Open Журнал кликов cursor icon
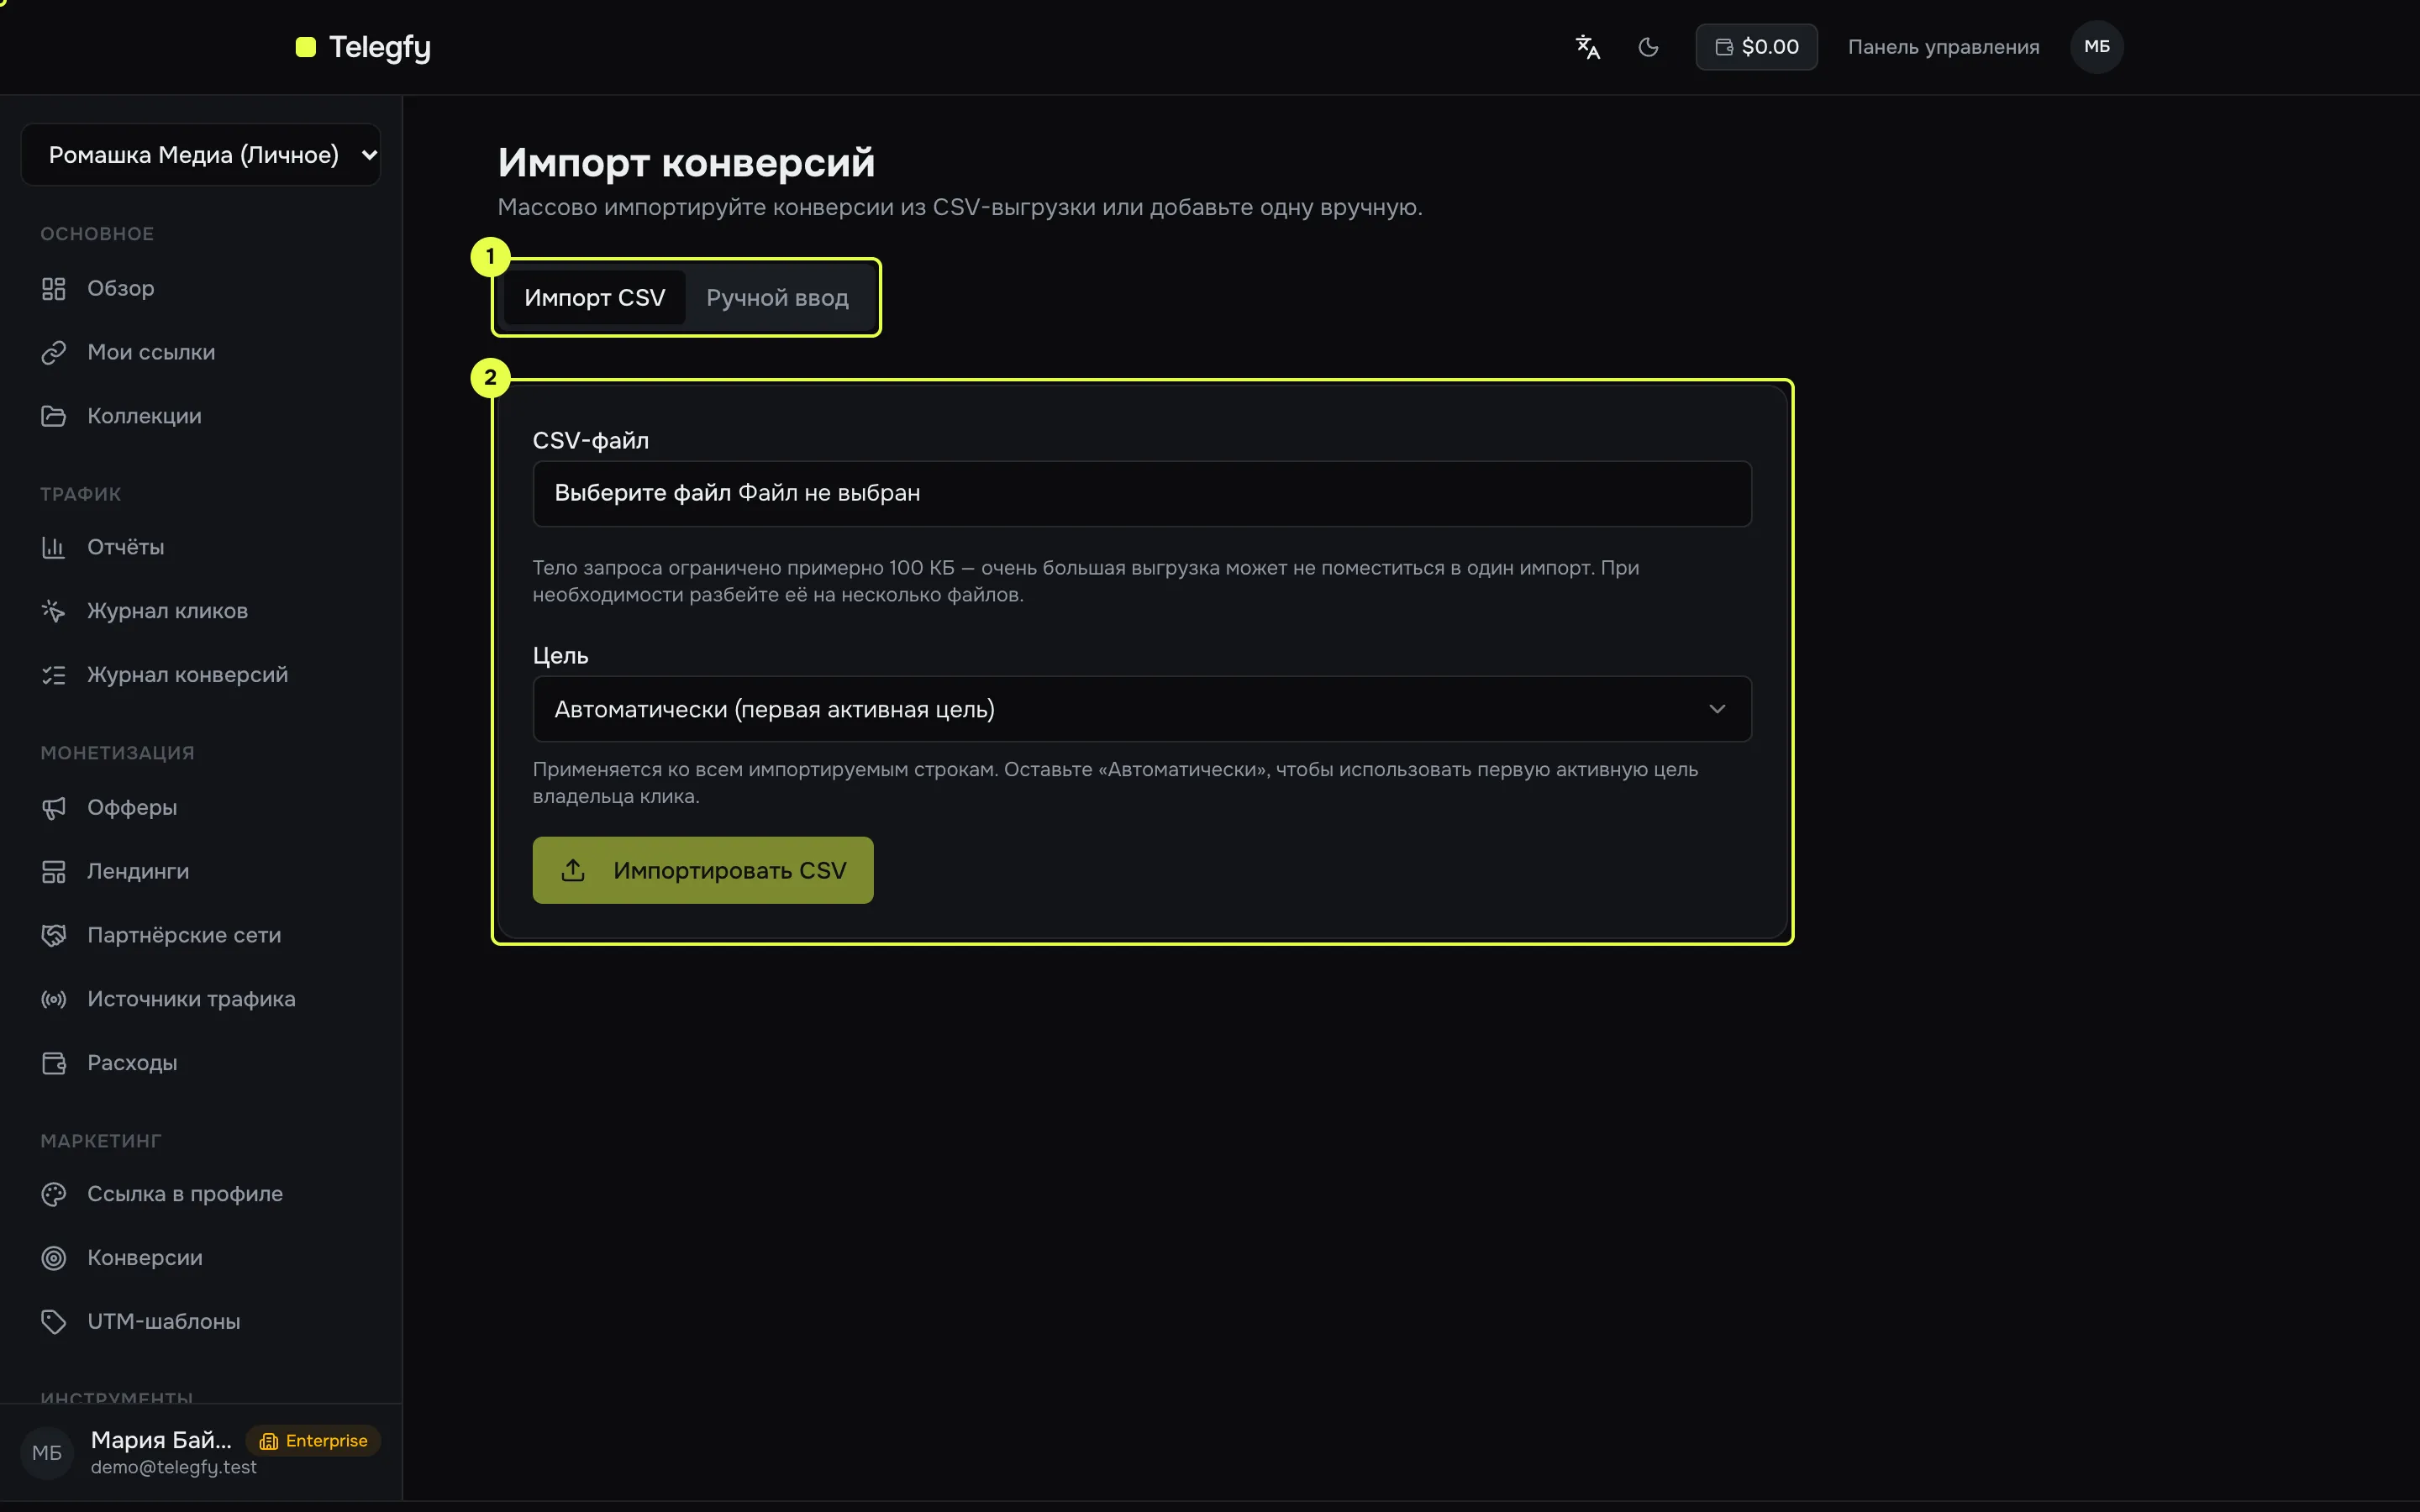This screenshot has width=2420, height=1512. [x=53, y=612]
